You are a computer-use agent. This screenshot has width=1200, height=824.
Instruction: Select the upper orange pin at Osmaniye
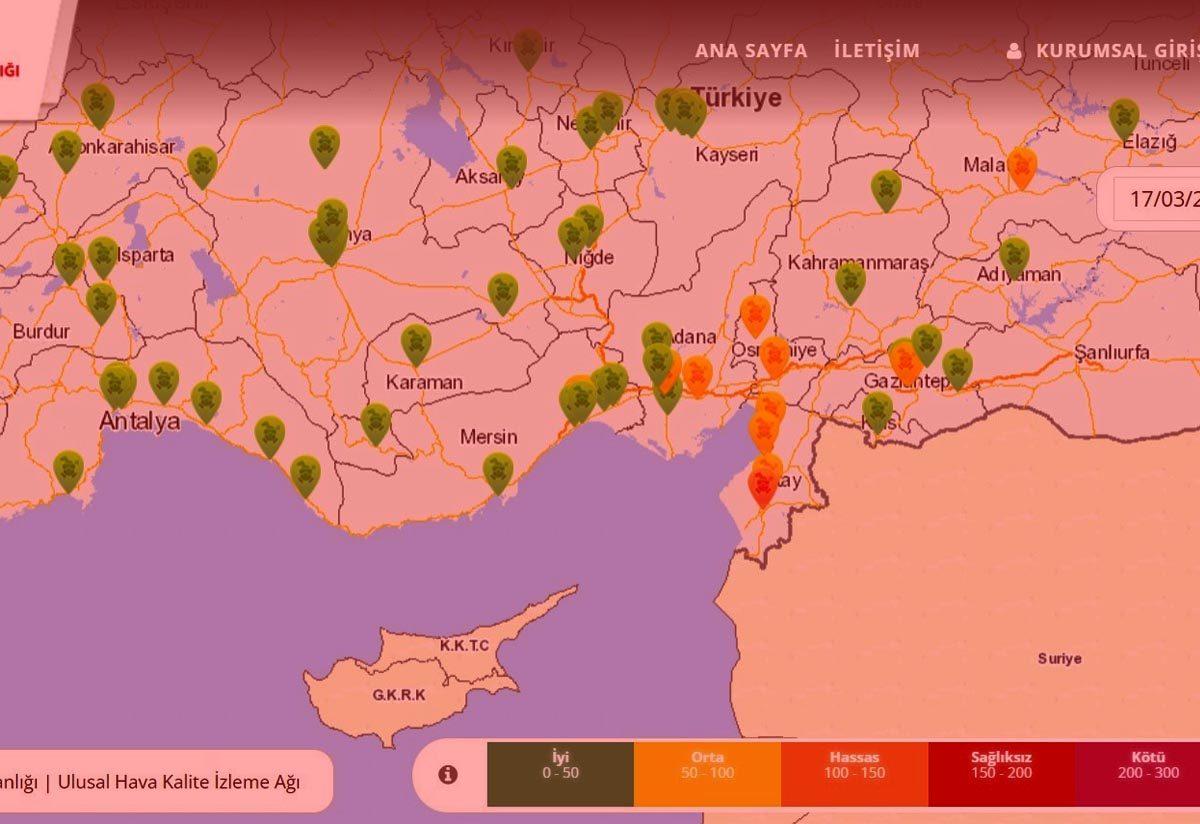coord(756,313)
